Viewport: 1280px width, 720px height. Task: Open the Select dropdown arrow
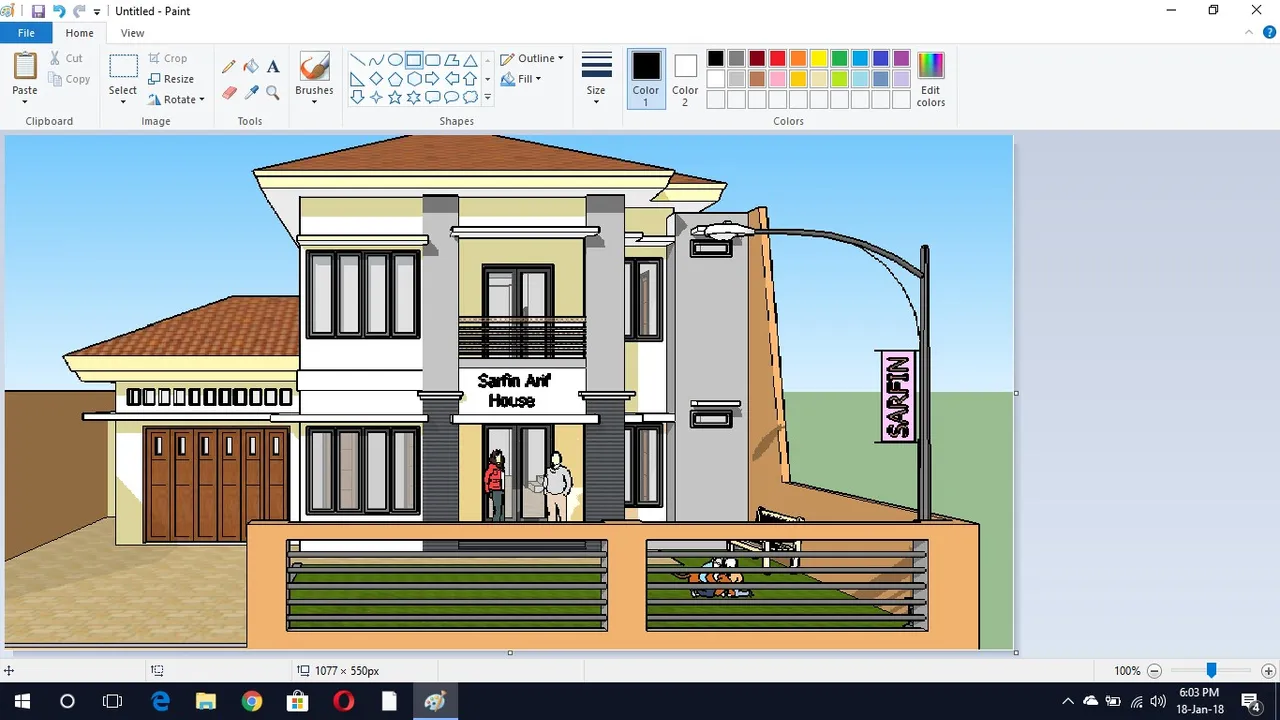(123, 101)
